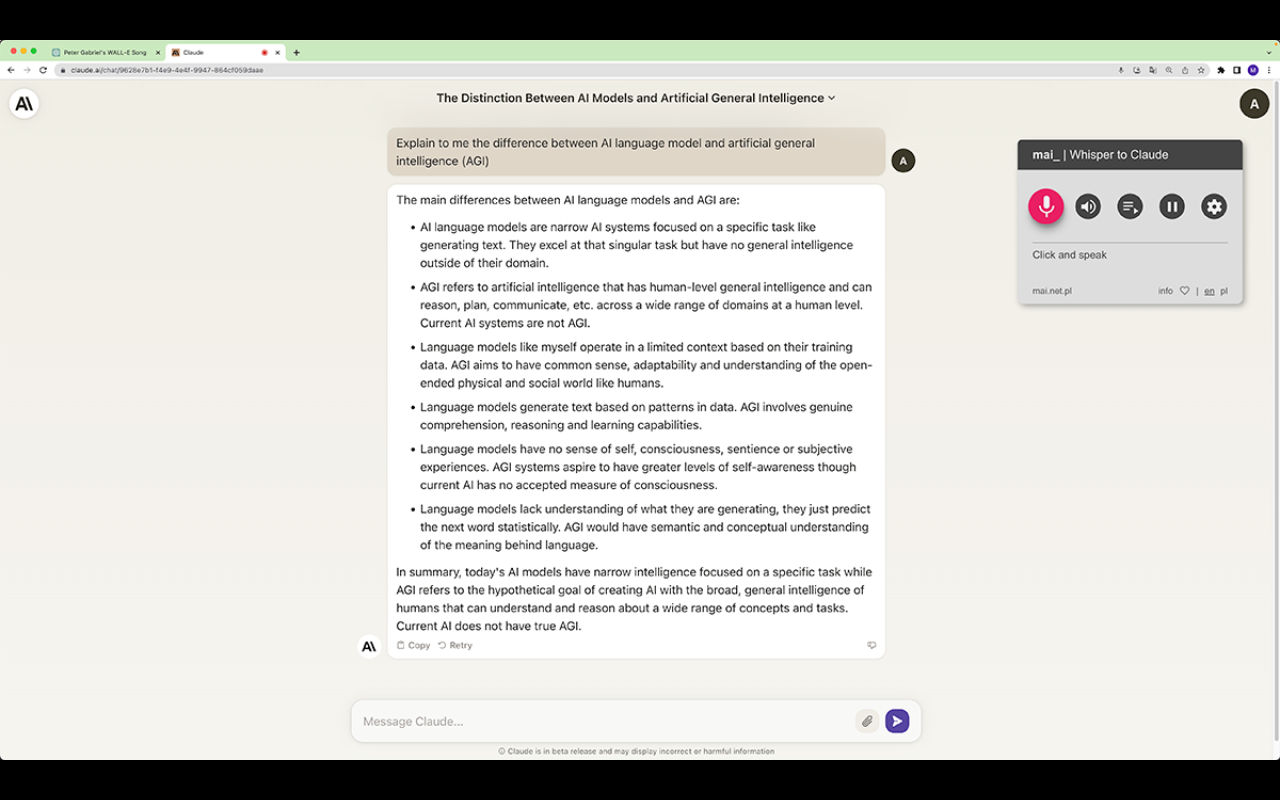Screen dimensions: 1280x800
Task: Open Whisper to Claude settings gear
Action: coord(1214,206)
